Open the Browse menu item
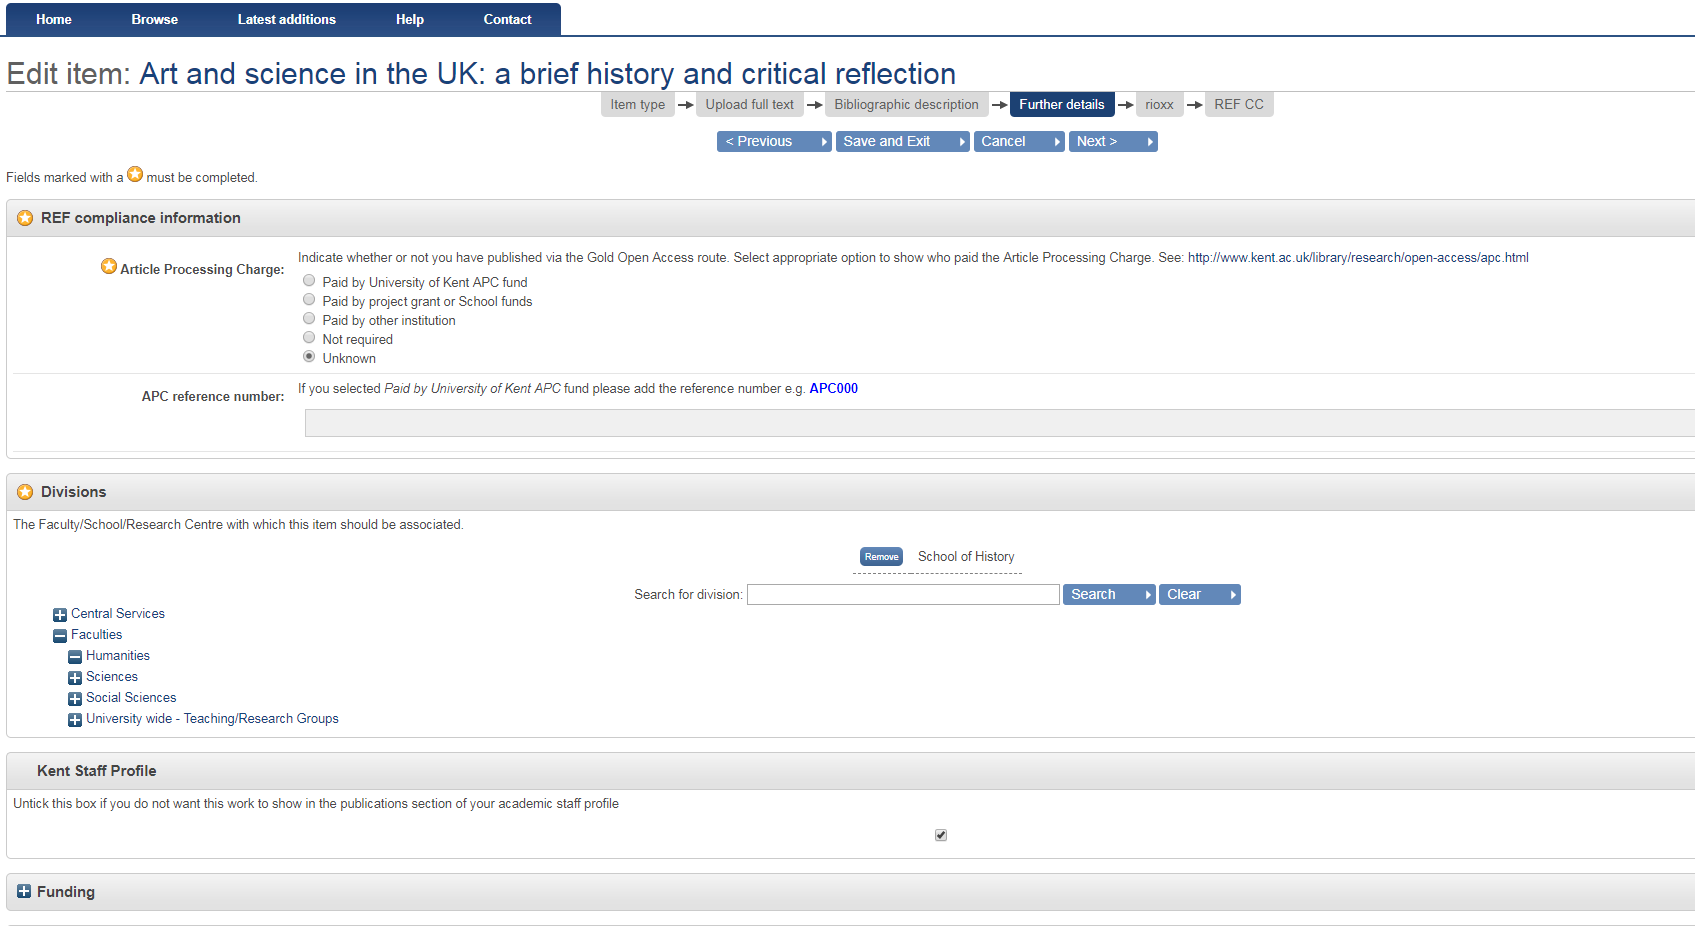1695x926 pixels. [x=155, y=19]
